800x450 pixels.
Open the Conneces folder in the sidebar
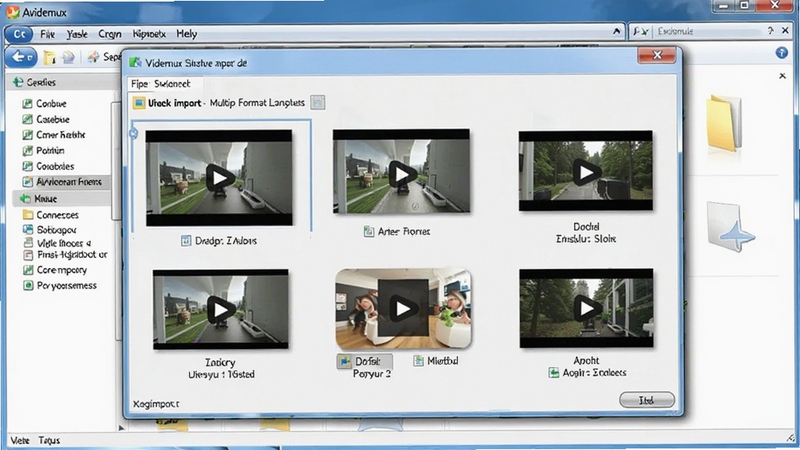point(57,215)
